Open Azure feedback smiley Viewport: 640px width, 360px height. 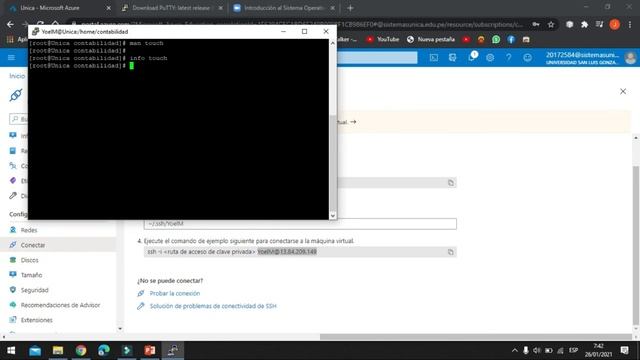click(x=527, y=58)
